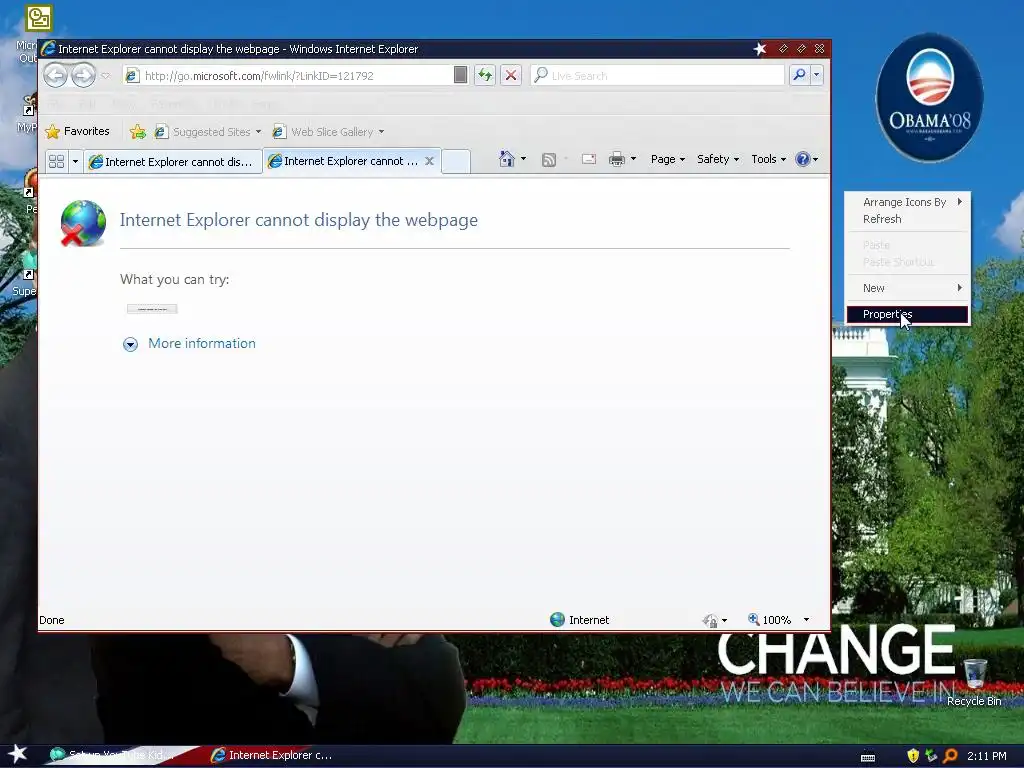Click the More information link text

(202, 344)
